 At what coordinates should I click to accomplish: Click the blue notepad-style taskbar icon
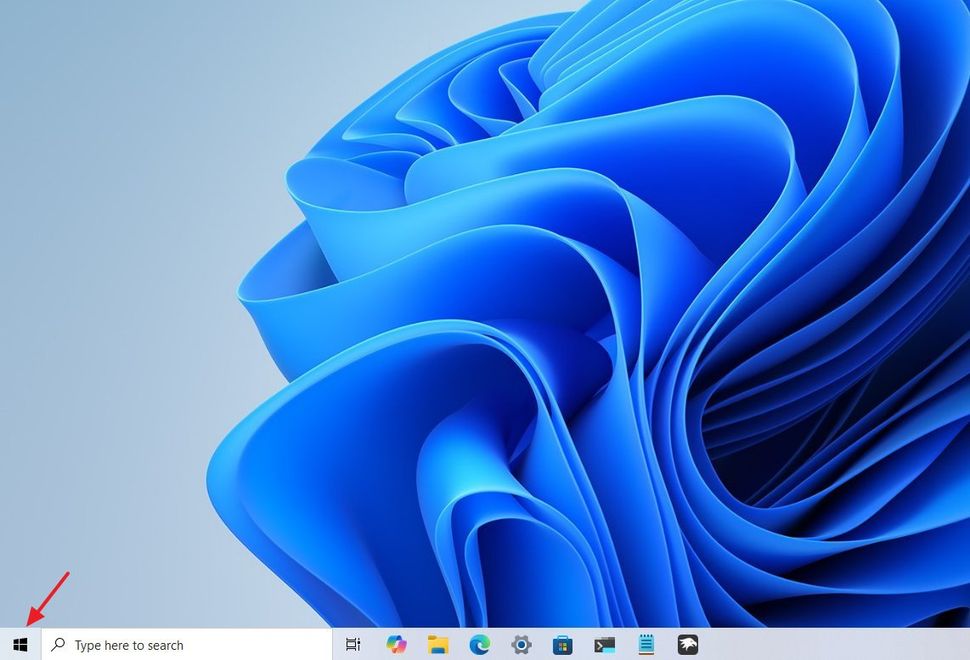[645, 645]
